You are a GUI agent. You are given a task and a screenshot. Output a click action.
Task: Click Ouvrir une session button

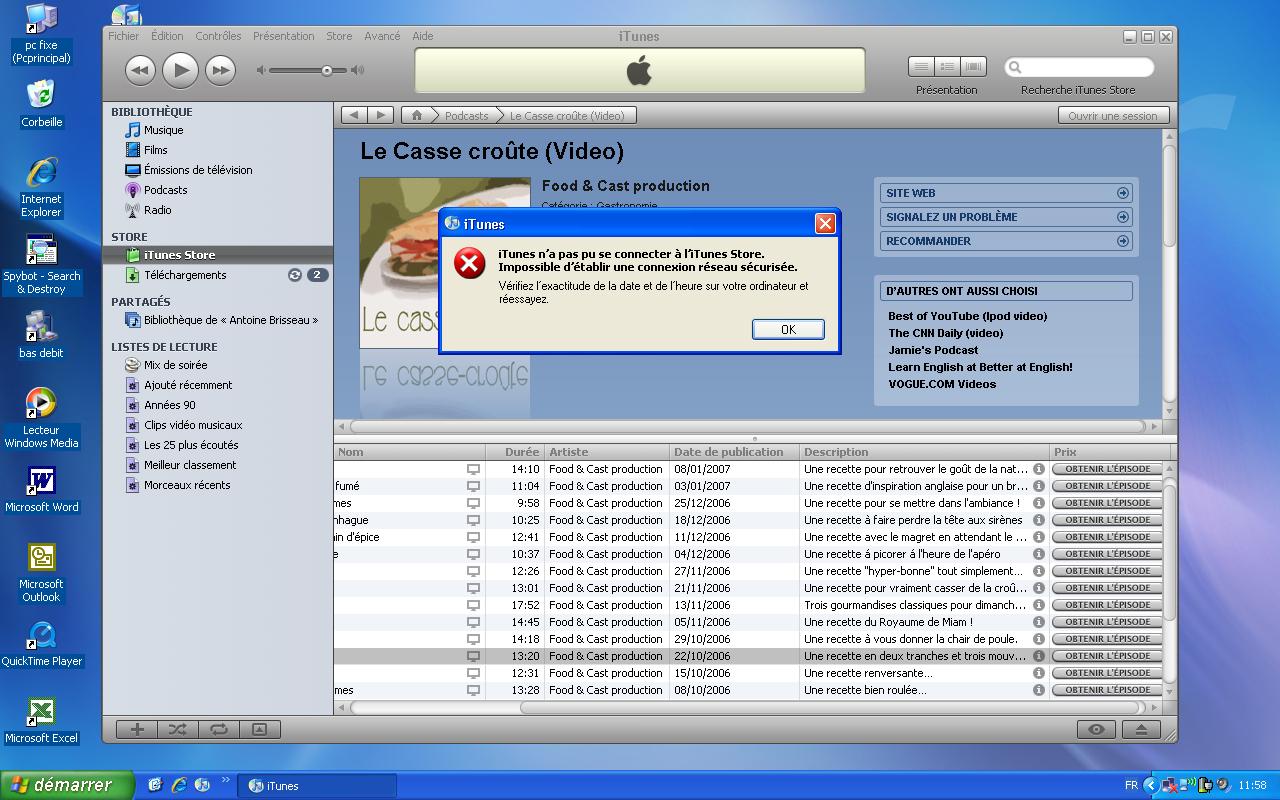pos(1112,115)
